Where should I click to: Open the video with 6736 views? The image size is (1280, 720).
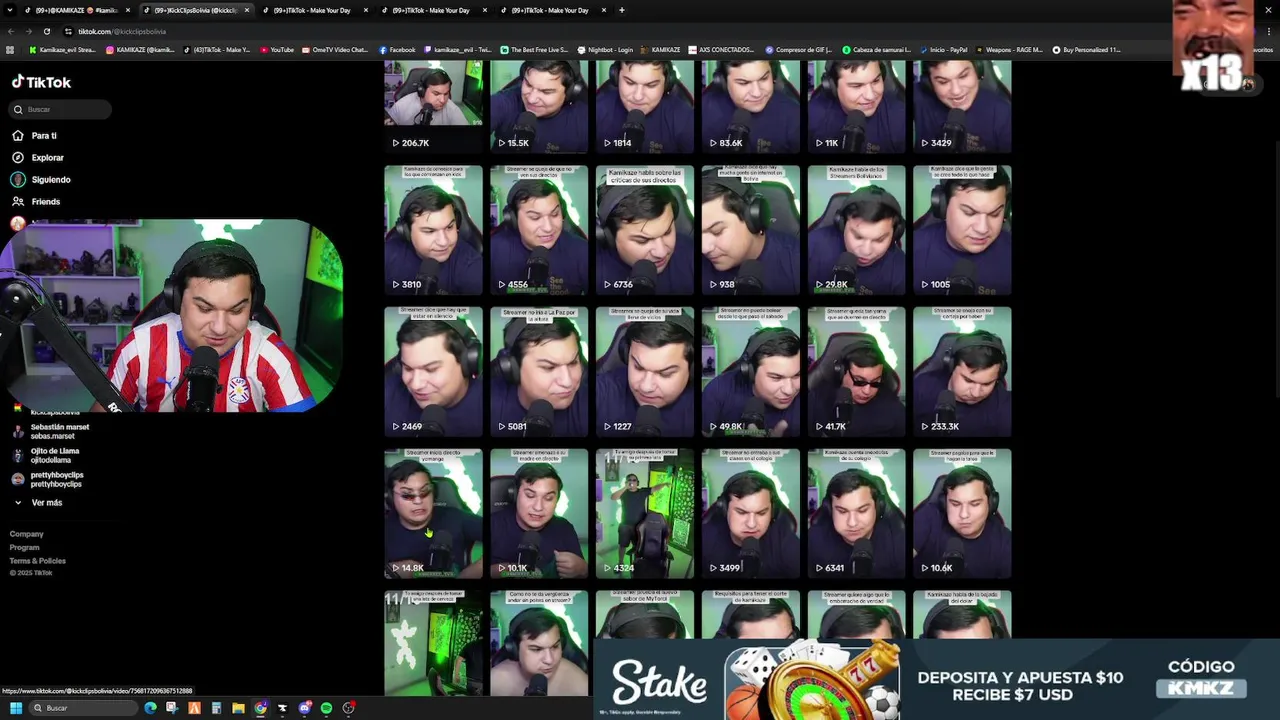click(645, 230)
